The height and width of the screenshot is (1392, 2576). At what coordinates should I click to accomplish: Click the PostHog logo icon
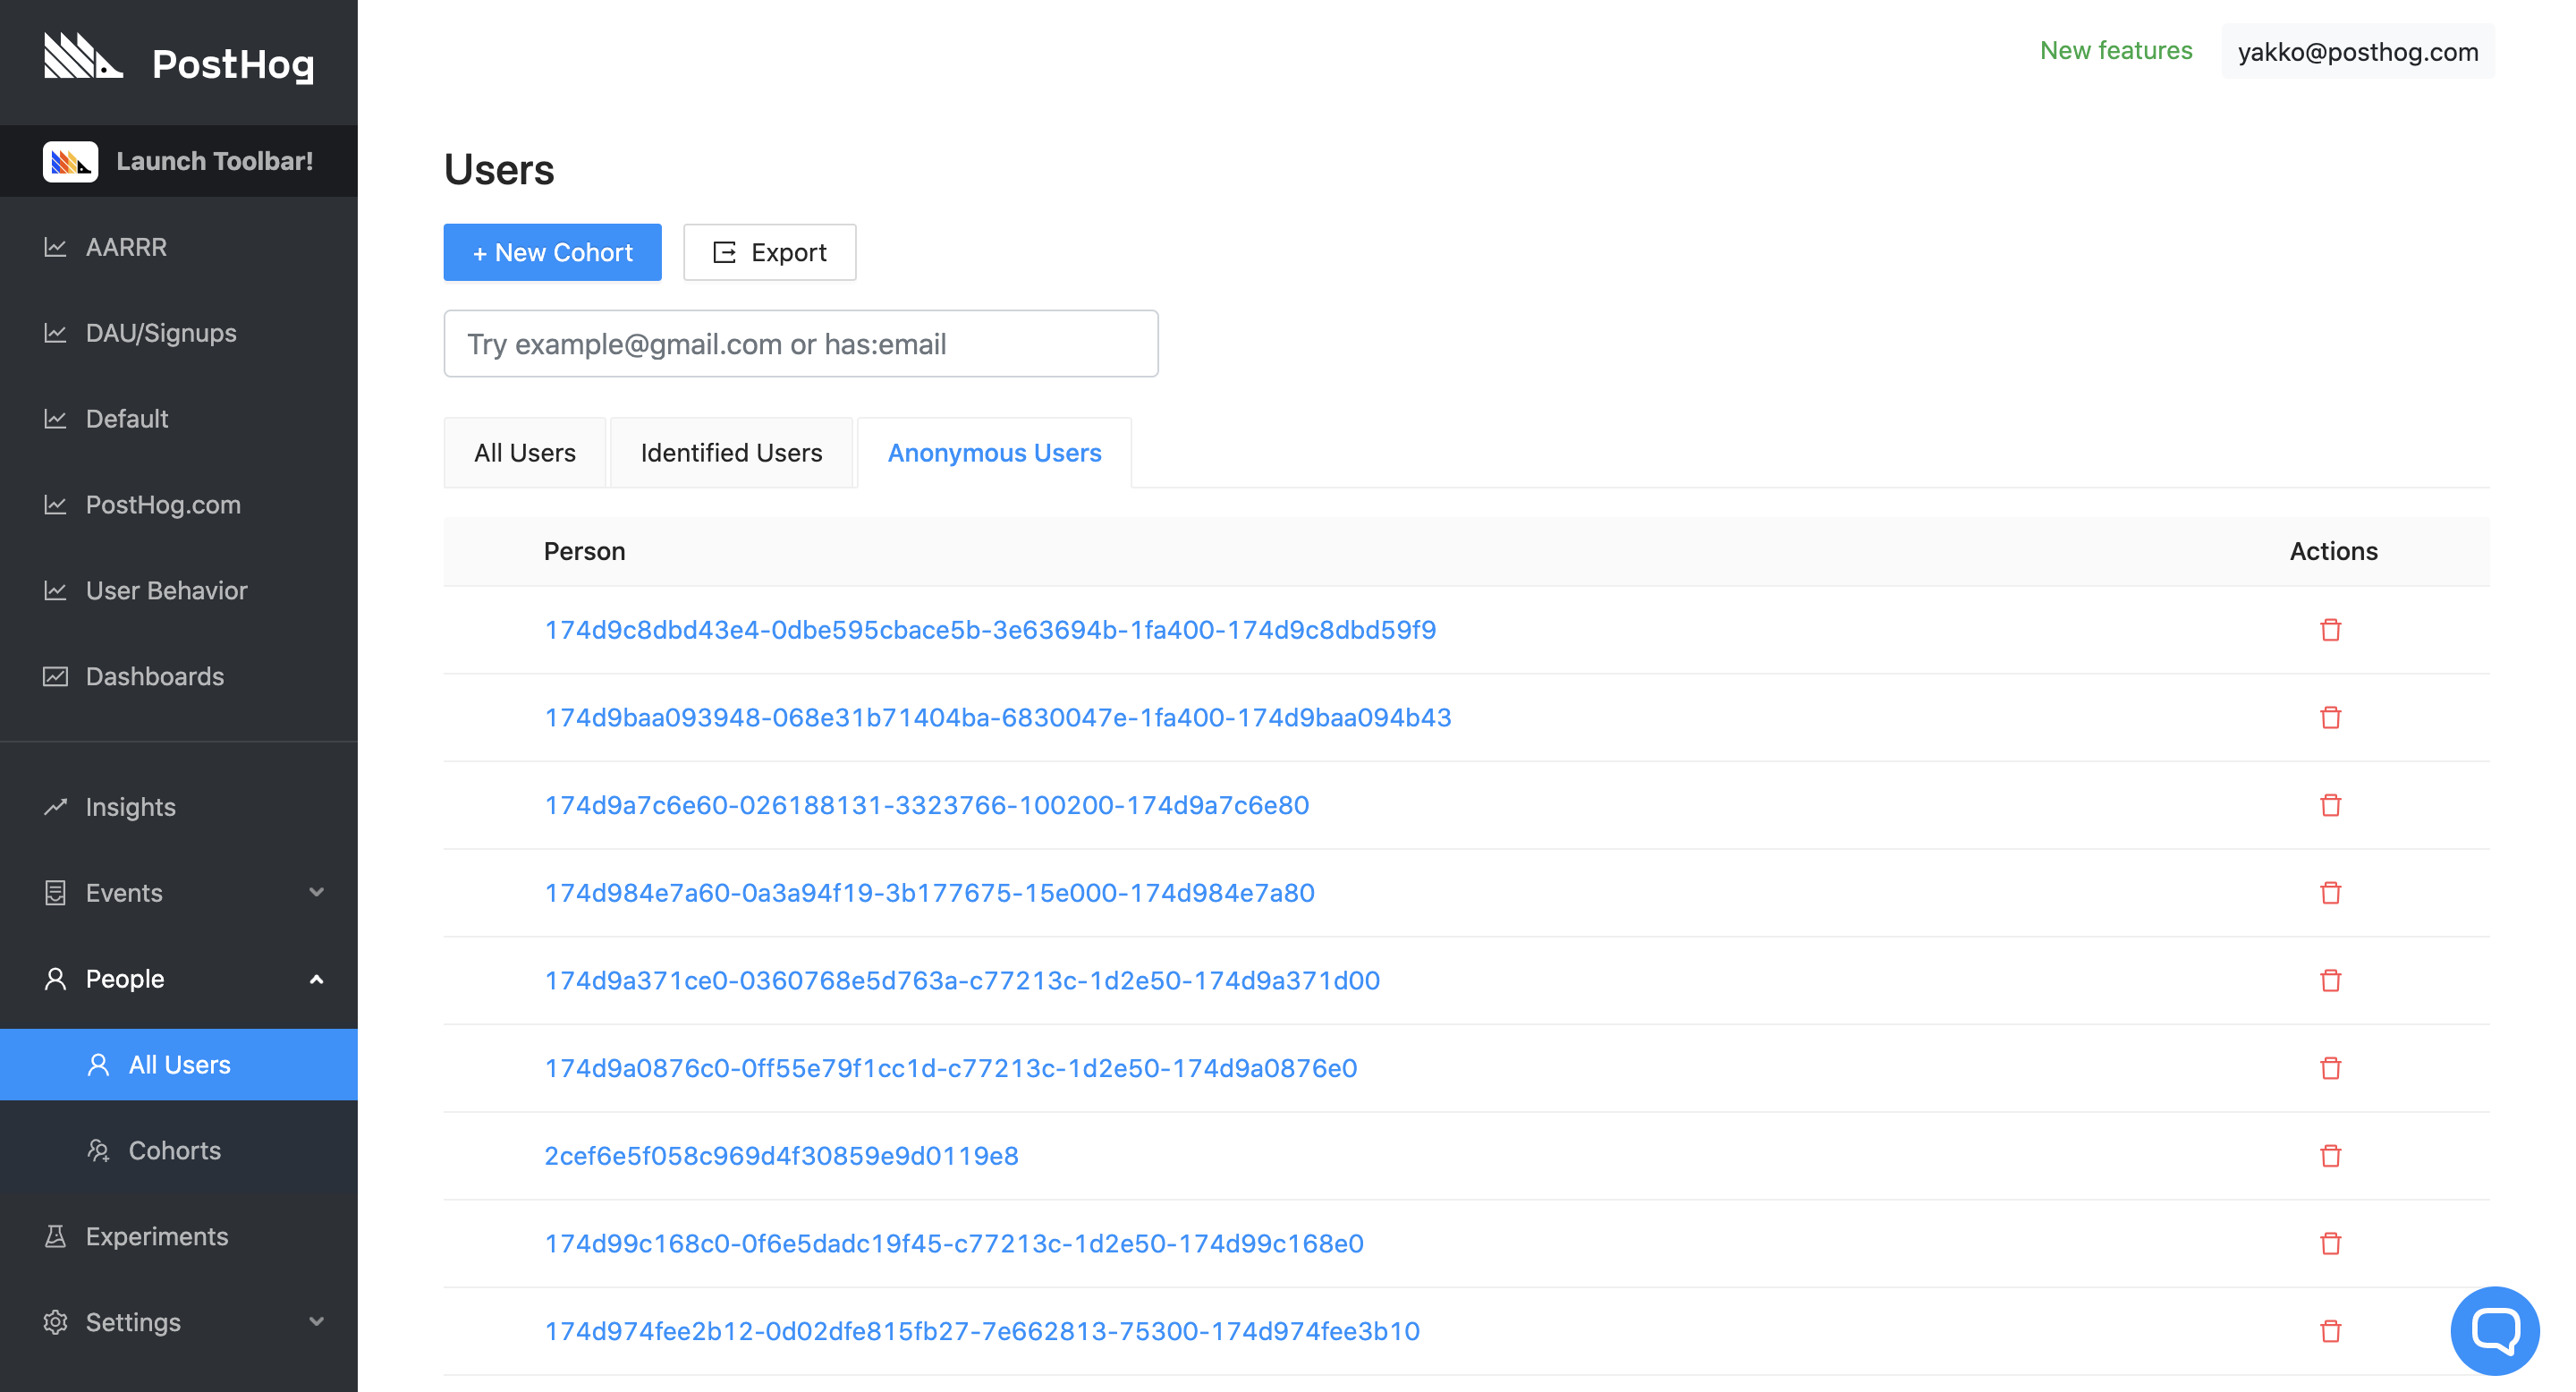click(83, 56)
